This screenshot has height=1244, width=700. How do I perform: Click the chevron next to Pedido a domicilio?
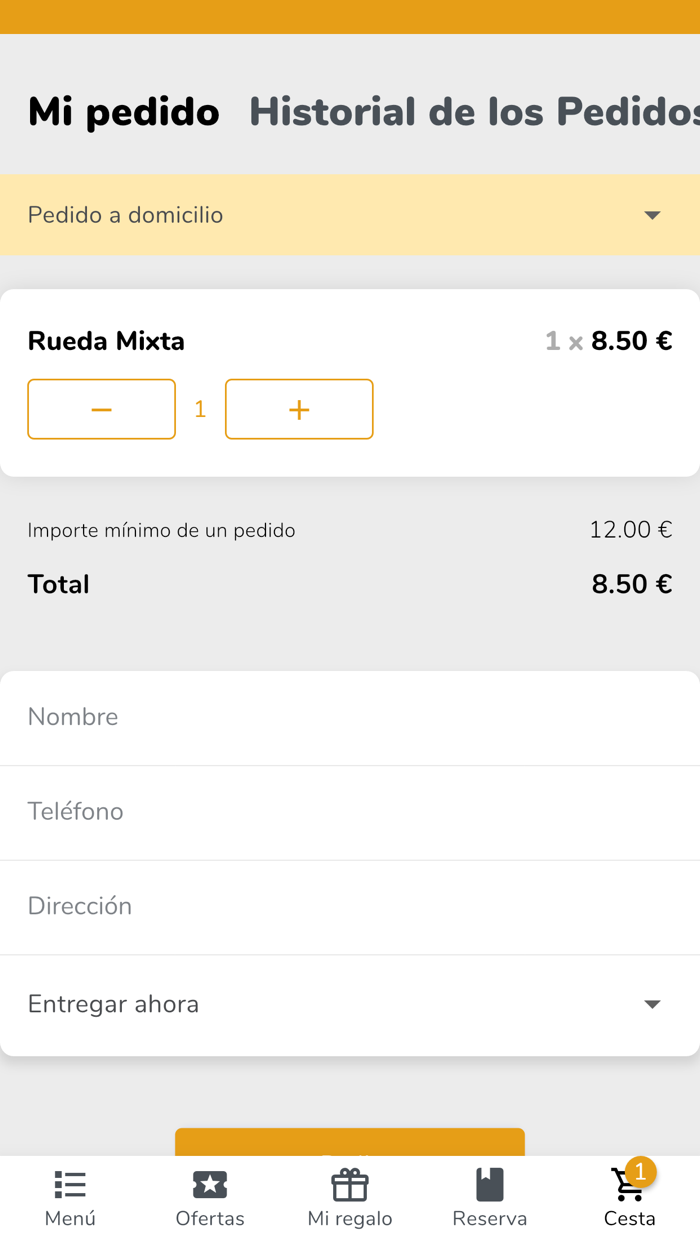(652, 214)
